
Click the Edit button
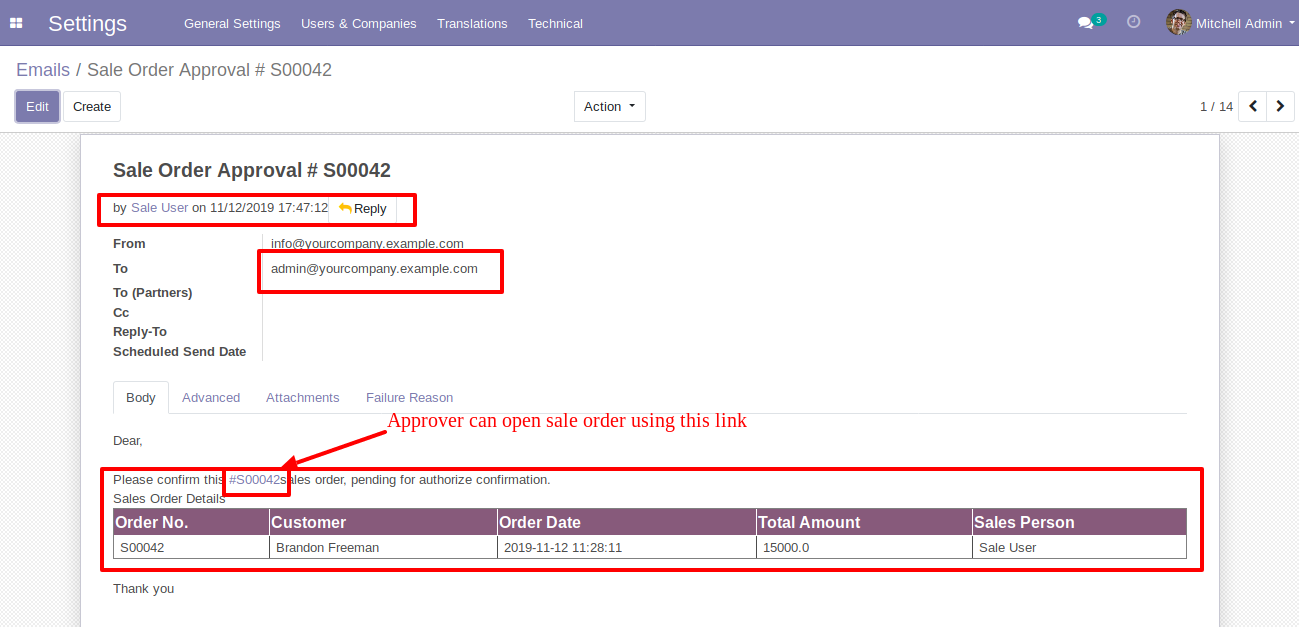[37, 106]
